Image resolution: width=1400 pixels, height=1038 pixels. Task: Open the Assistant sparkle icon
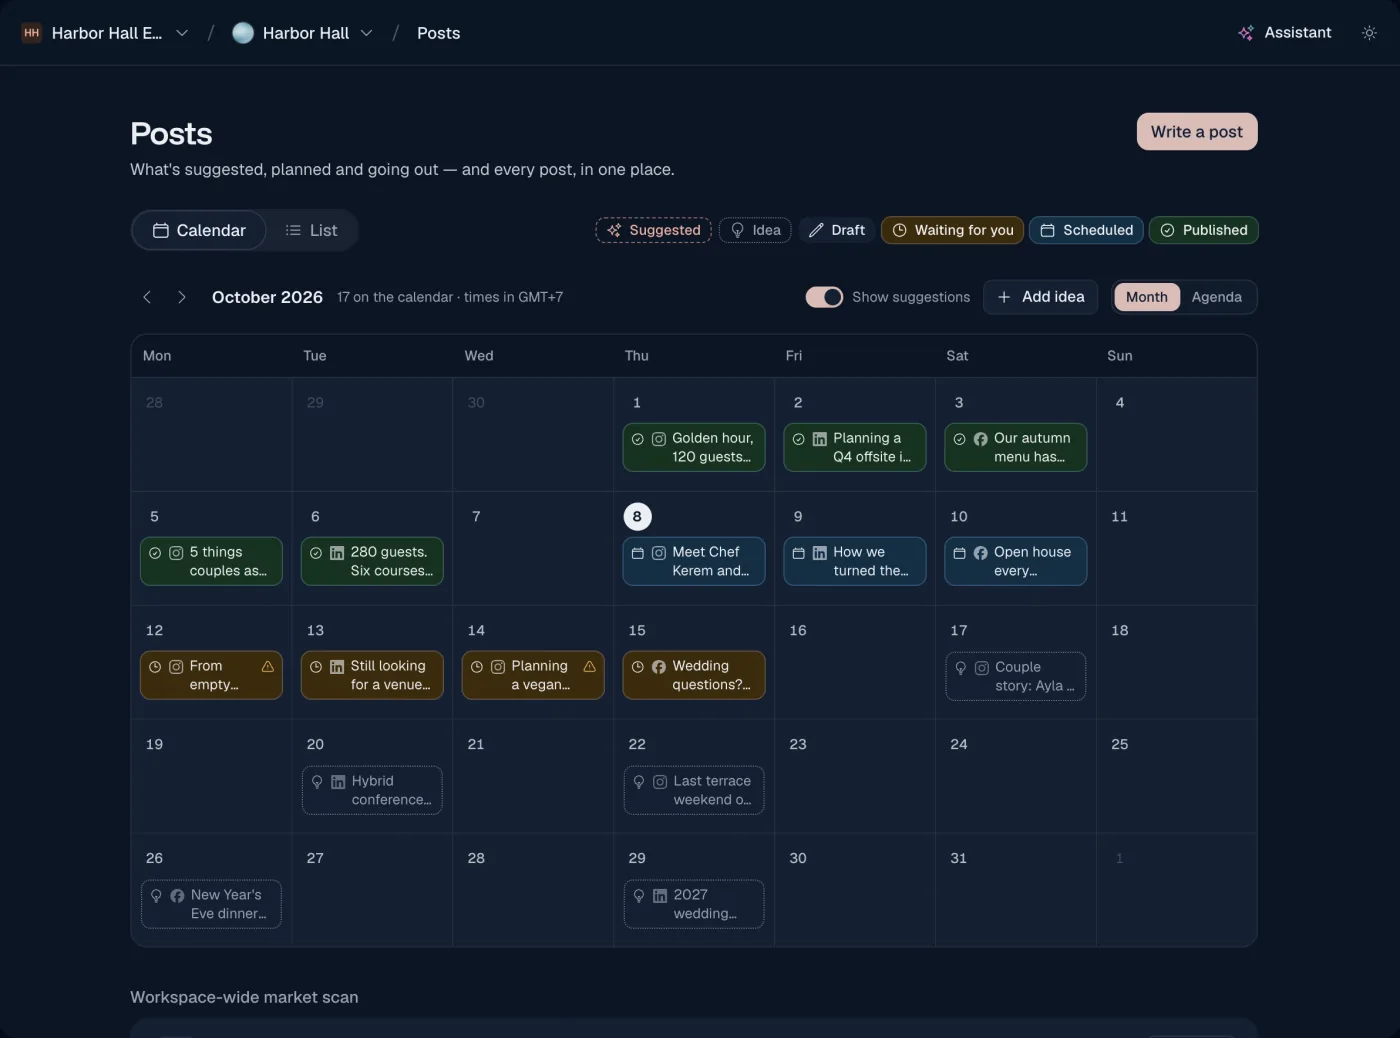coord(1246,33)
